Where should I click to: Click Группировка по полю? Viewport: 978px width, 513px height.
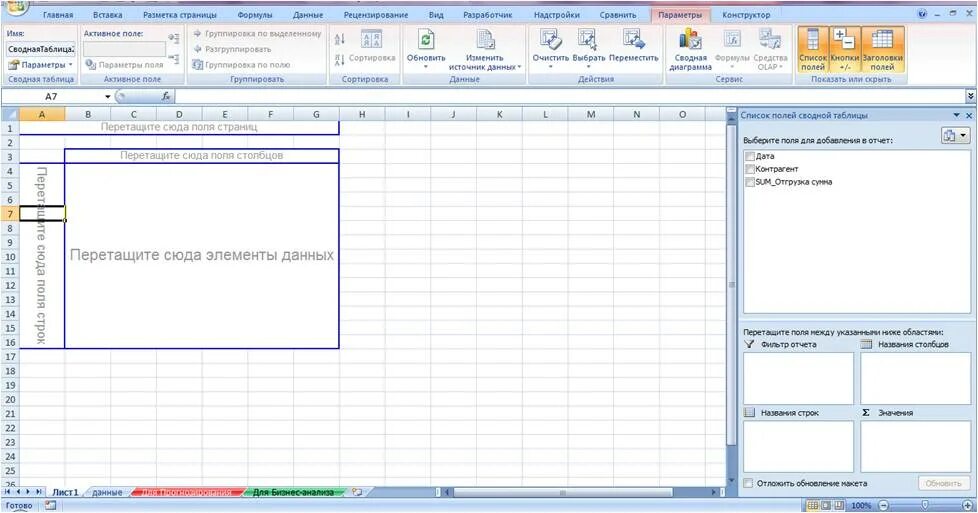tap(241, 64)
